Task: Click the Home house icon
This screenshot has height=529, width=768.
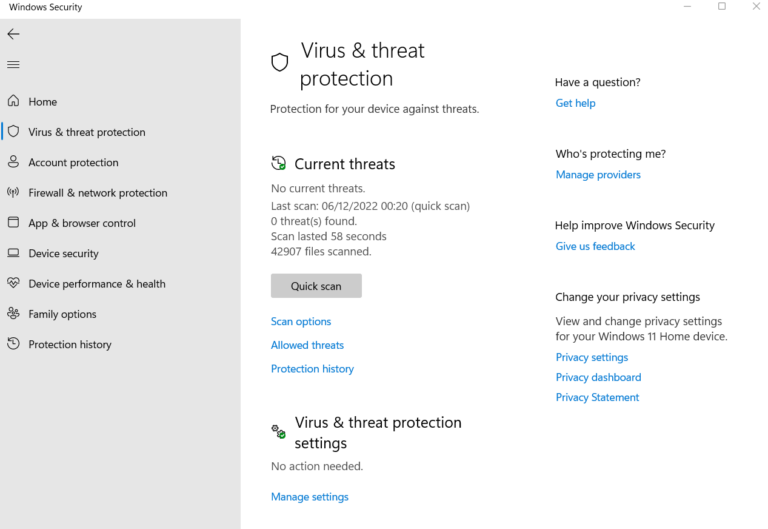Action: point(13,101)
